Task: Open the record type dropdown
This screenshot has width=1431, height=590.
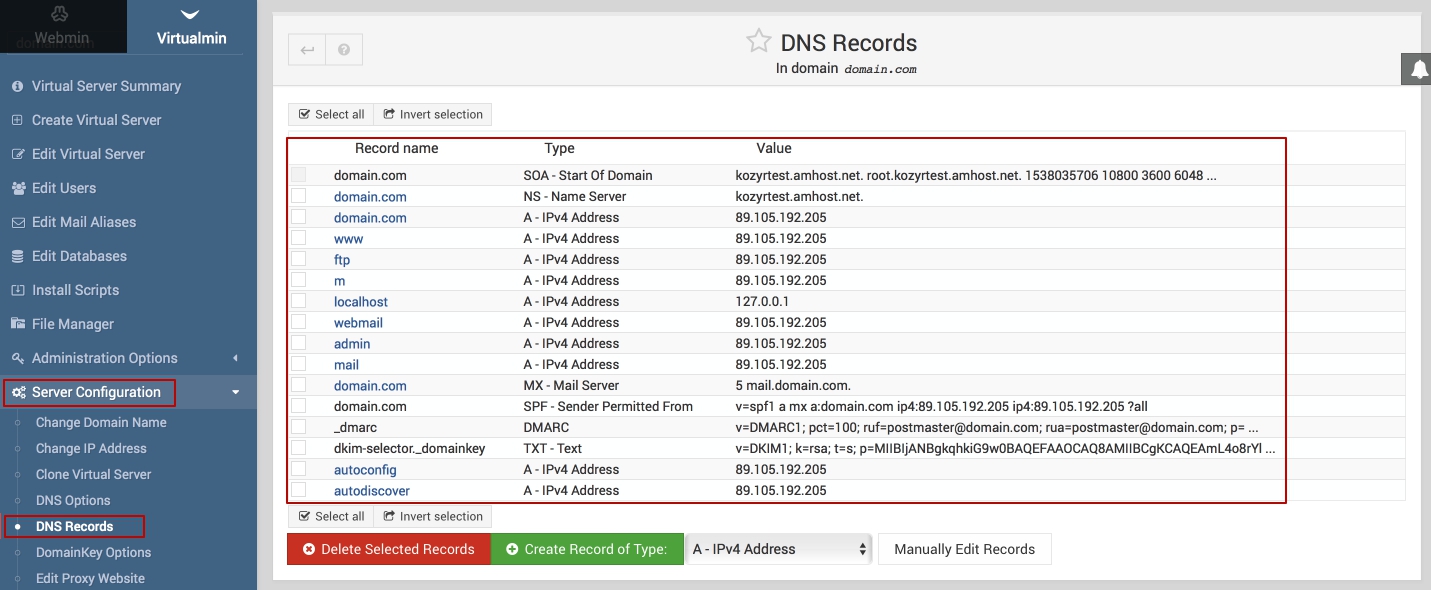Action: 779,549
